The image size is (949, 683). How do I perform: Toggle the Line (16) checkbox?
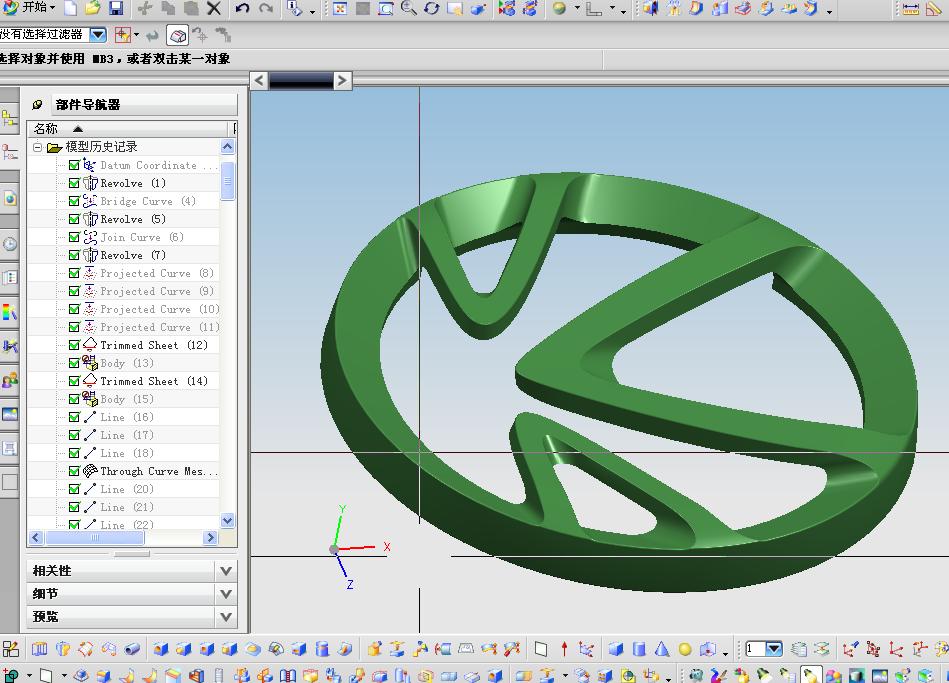tap(74, 417)
